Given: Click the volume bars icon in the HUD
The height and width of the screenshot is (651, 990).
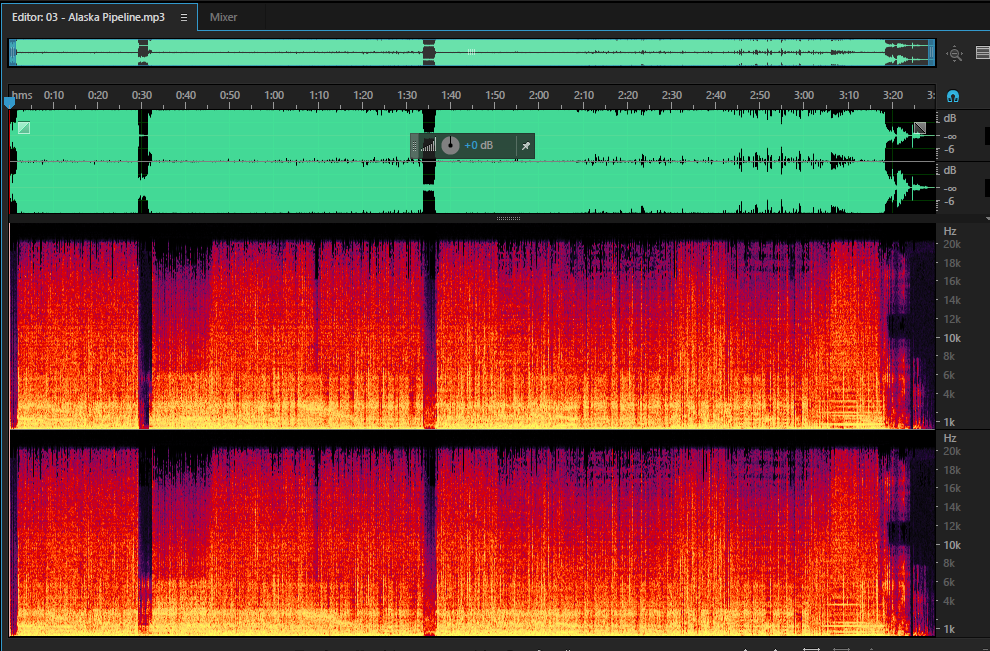Looking at the screenshot, I should pyautogui.click(x=428, y=146).
